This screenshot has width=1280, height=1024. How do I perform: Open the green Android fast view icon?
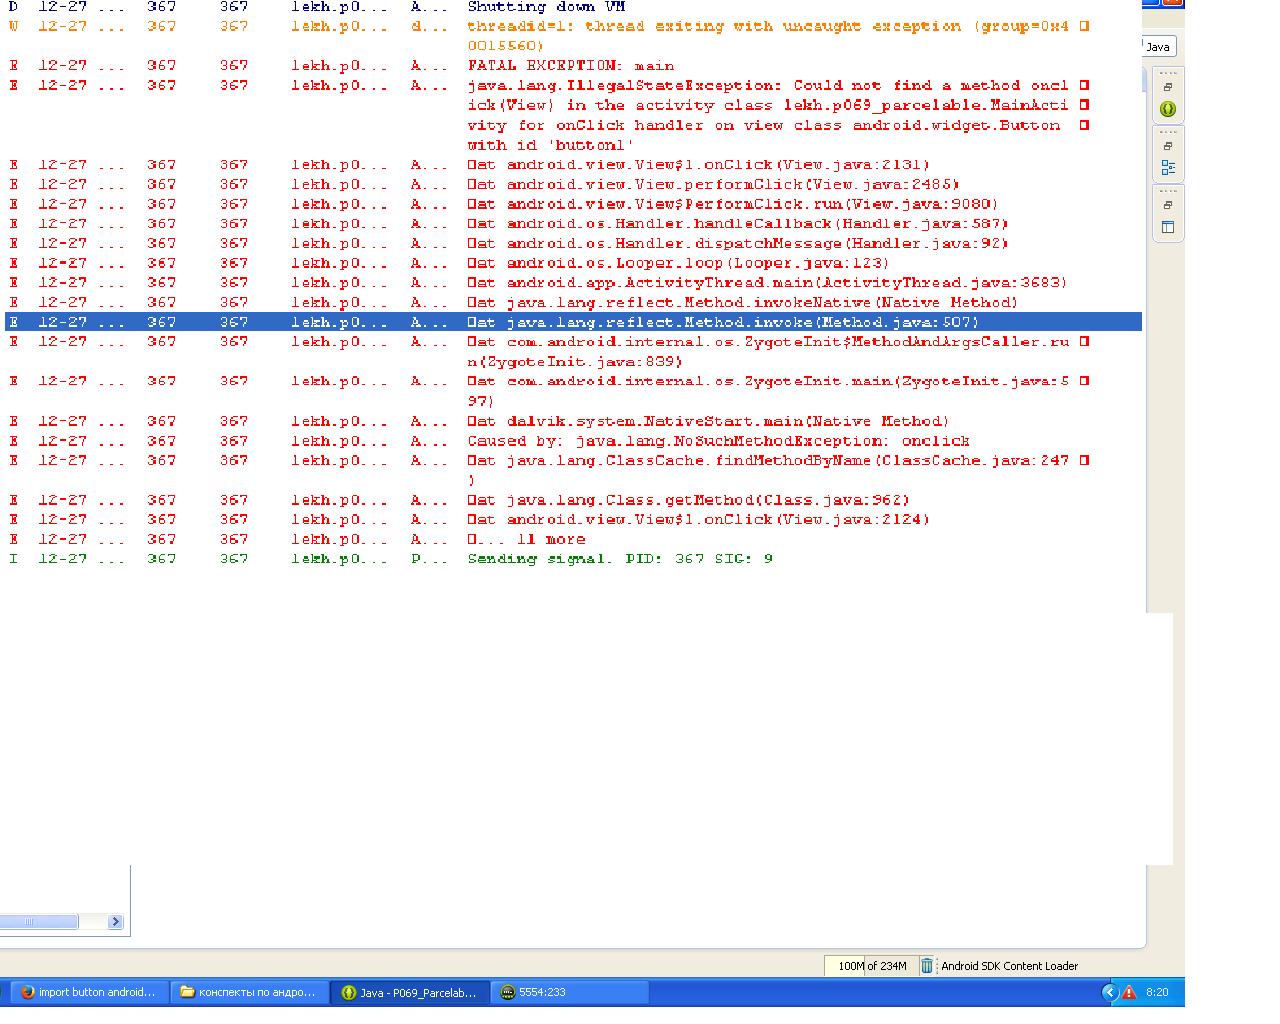pos(1167,109)
